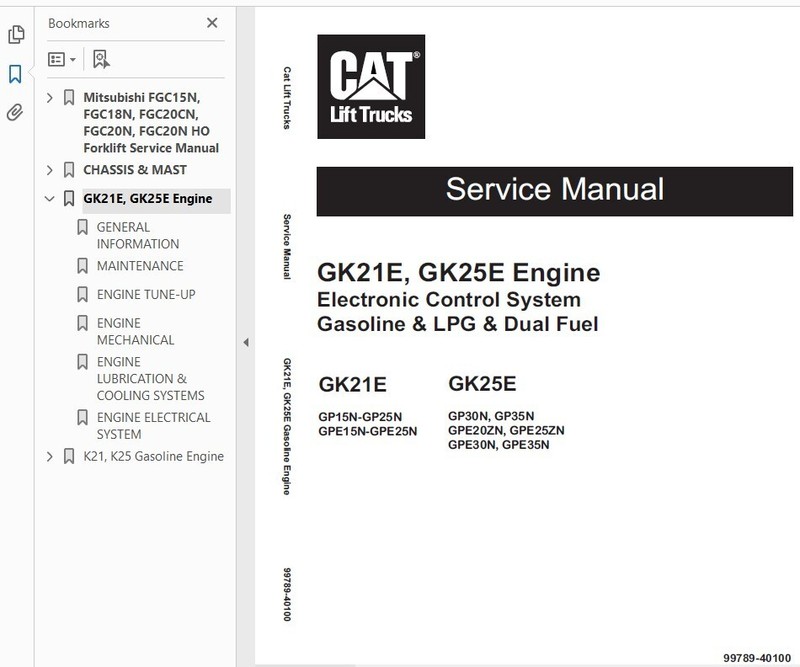Screen dimensions: 800x667
Task: Click the Service Manual title banner
Action: coord(555,191)
